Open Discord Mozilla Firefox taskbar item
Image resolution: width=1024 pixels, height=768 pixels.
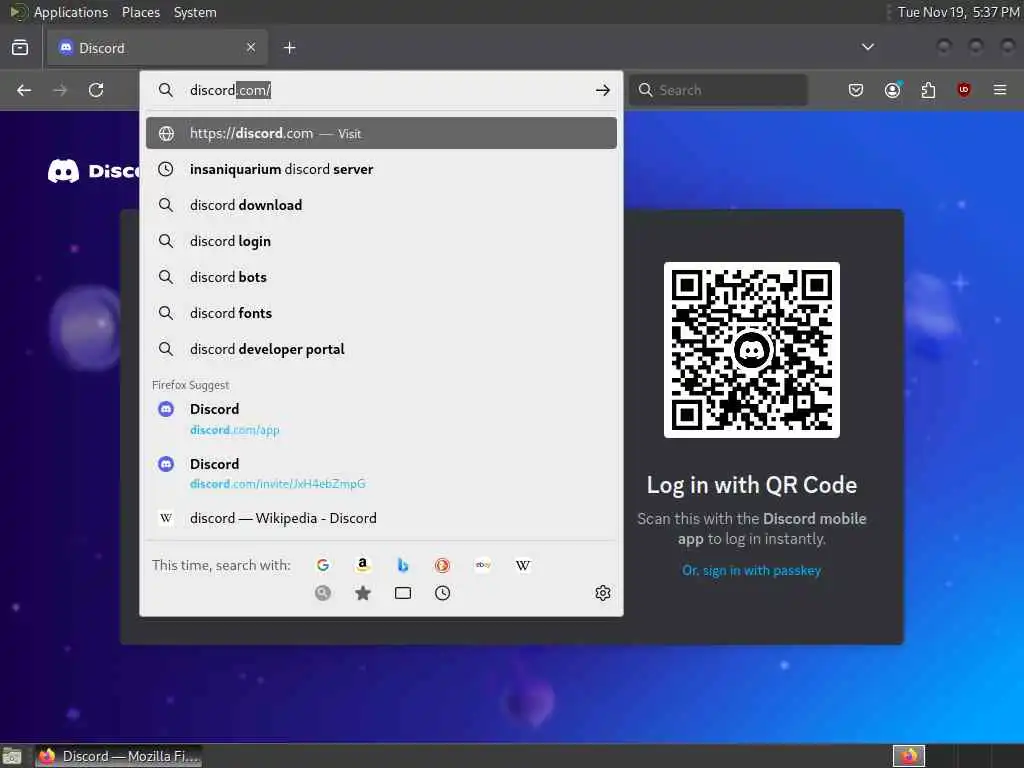[118, 756]
